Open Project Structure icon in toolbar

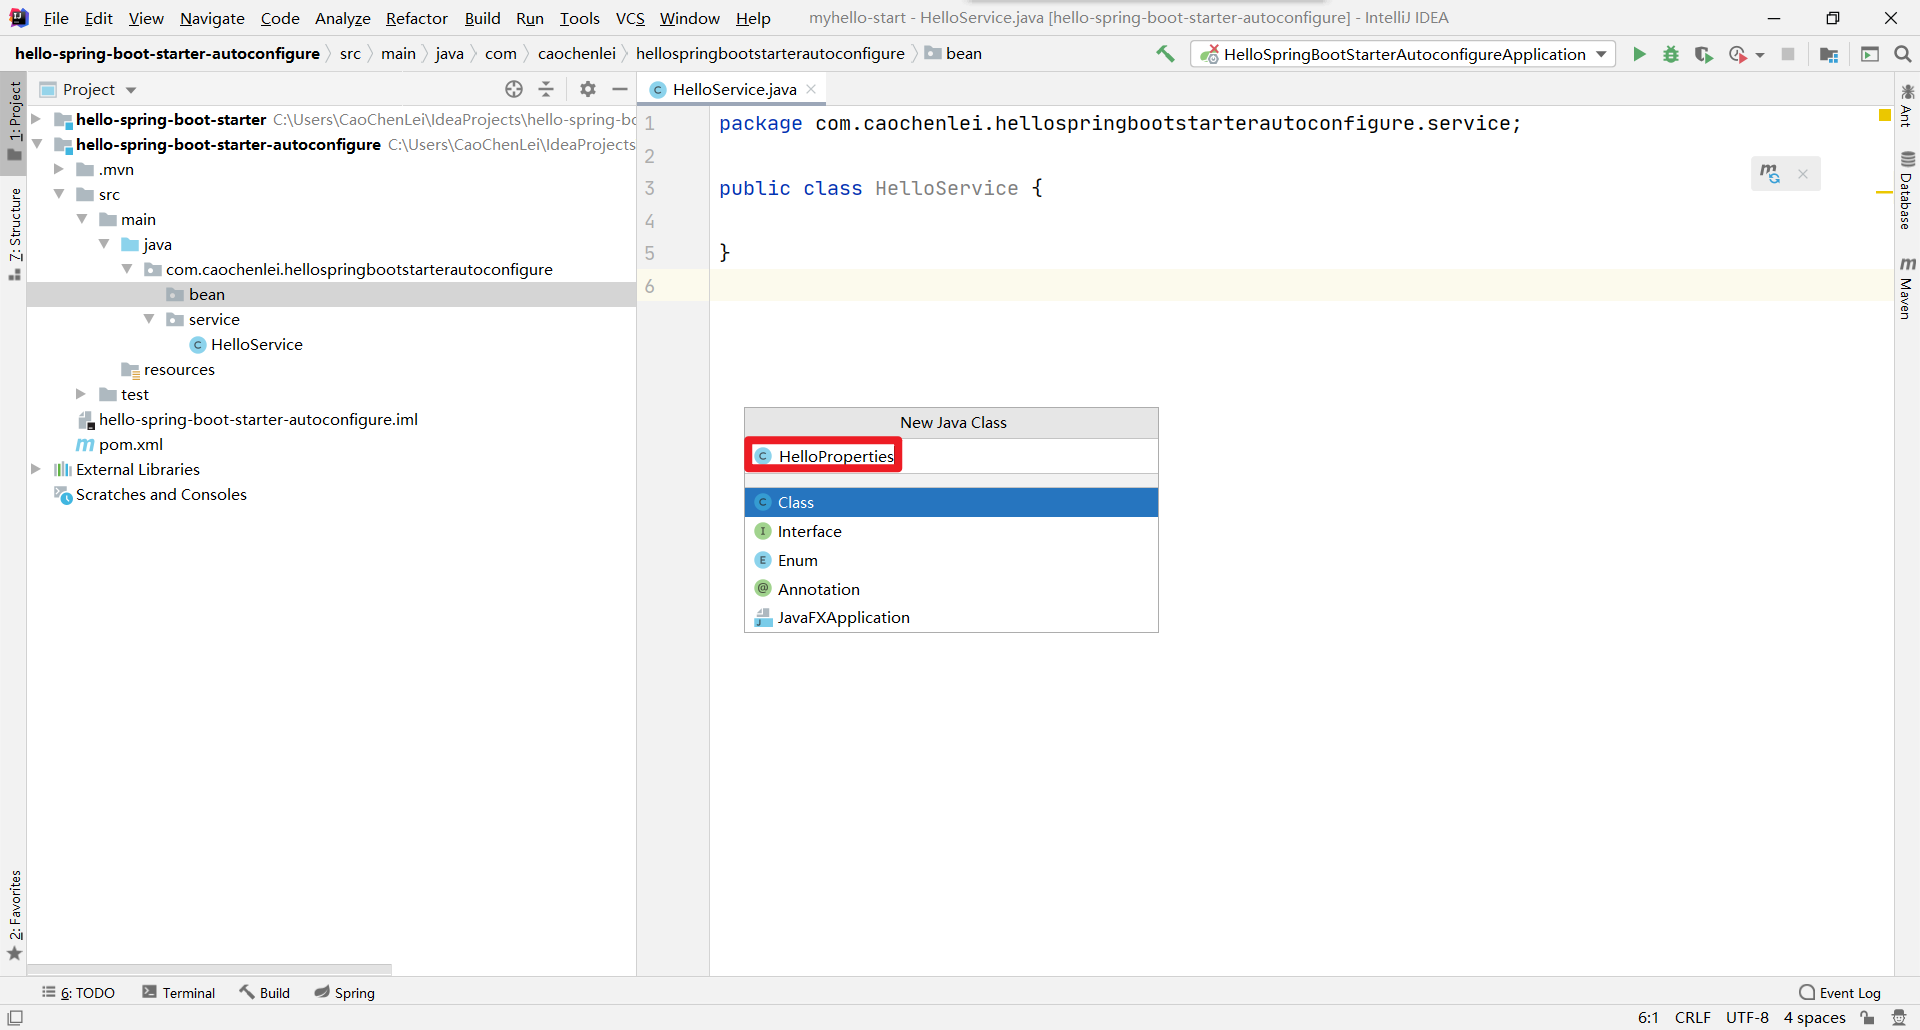1829,54
